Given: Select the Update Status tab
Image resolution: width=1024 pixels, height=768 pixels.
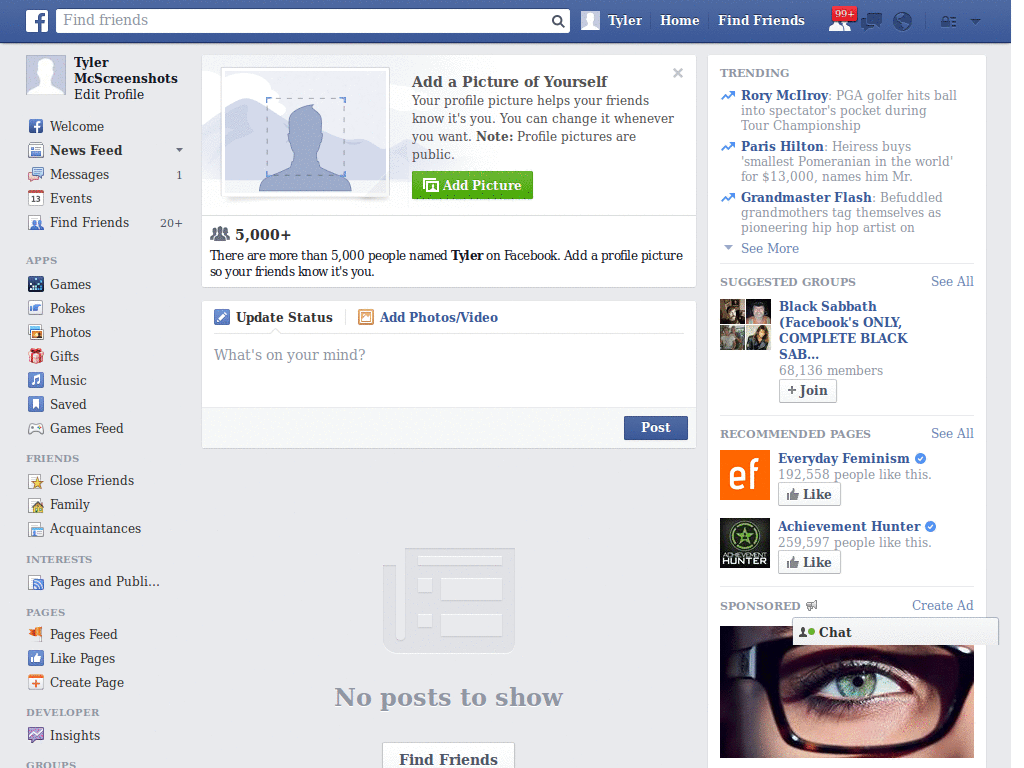Looking at the screenshot, I should (x=274, y=317).
